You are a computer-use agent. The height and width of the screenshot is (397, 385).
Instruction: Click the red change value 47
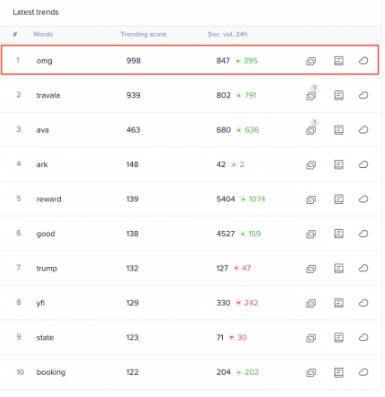[246, 268]
